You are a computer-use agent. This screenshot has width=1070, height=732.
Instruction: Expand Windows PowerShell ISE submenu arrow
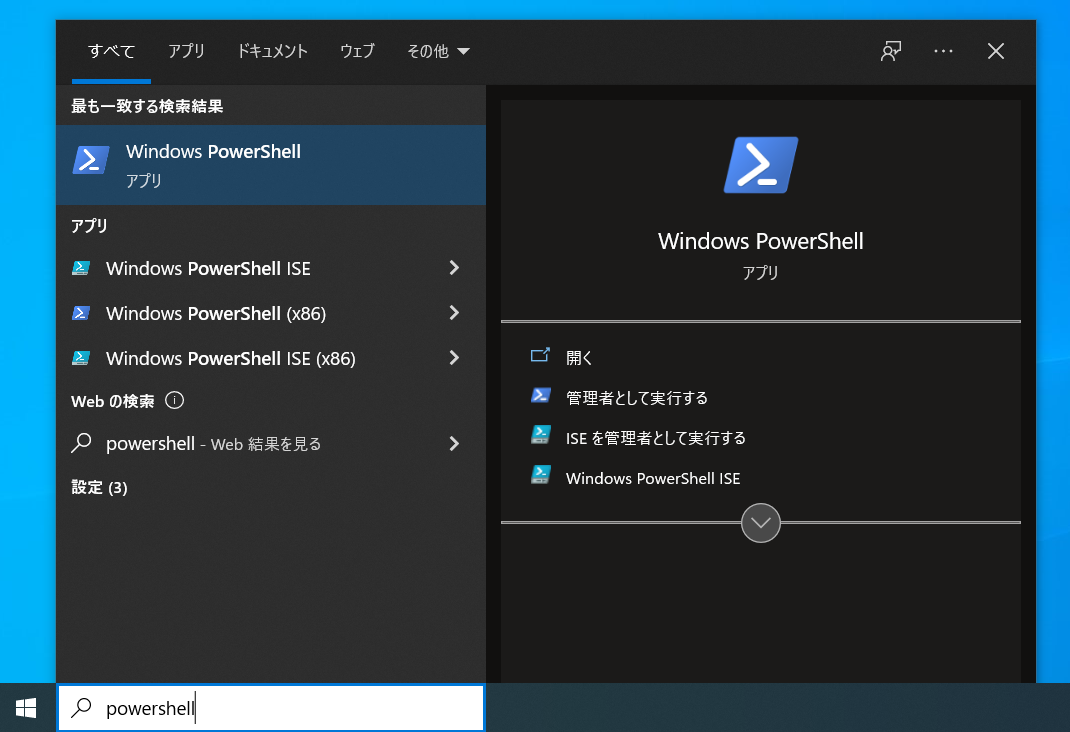click(454, 268)
